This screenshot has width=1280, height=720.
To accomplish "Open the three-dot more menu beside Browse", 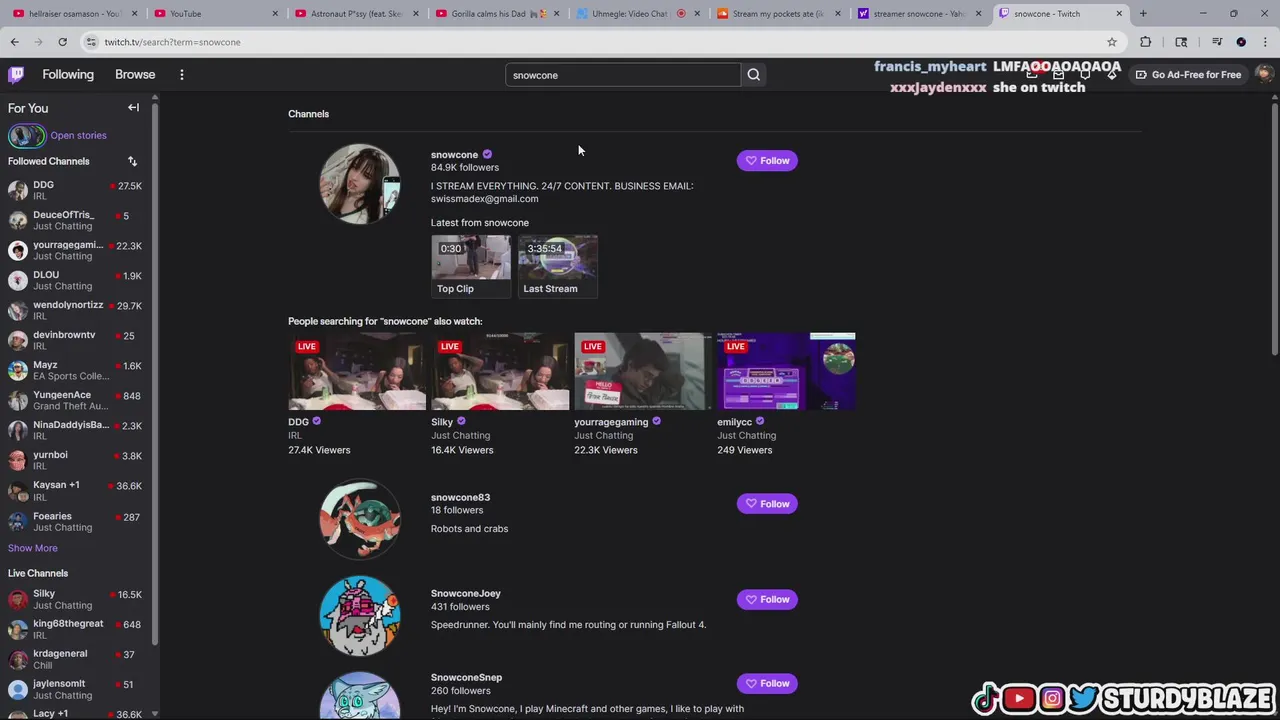I will pyautogui.click(x=182, y=75).
